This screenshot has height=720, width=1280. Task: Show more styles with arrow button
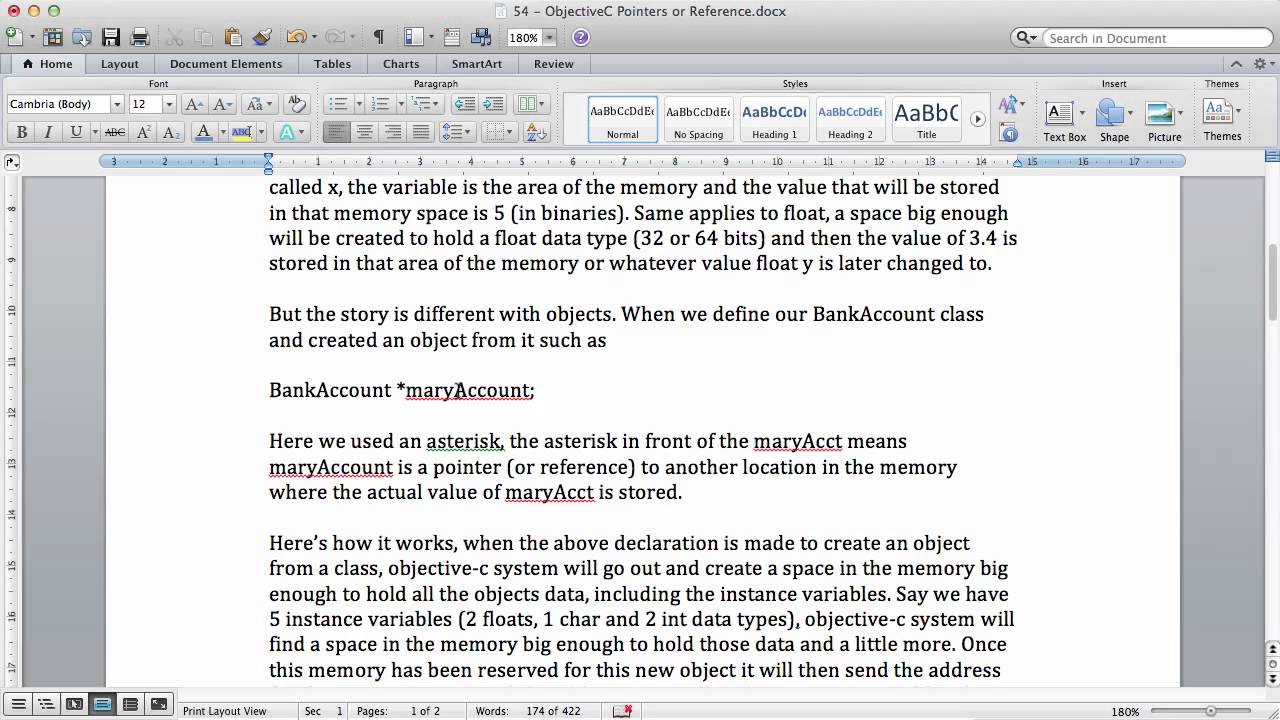coord(978,119)
